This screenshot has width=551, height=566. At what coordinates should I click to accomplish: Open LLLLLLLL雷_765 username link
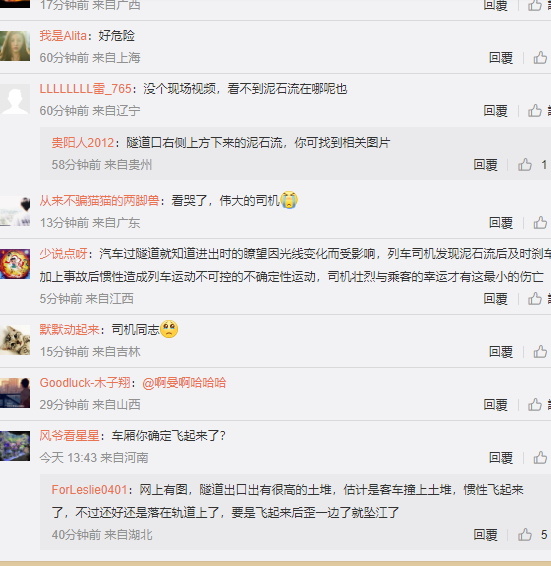pyautogui.click(x=86, y=89)
